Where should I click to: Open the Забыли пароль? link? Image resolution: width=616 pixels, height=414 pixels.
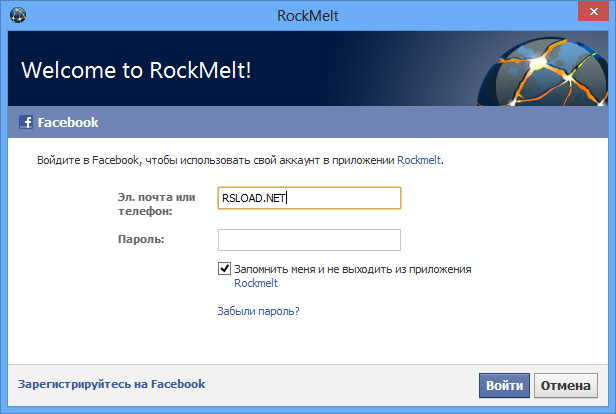(x=258, y=311)
